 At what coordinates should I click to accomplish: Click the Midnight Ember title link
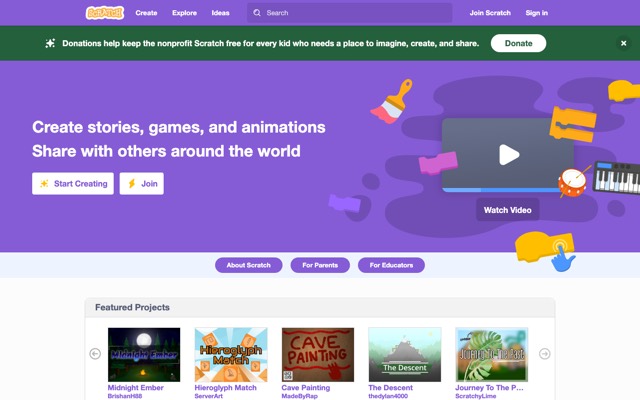[x=136, y=388]
